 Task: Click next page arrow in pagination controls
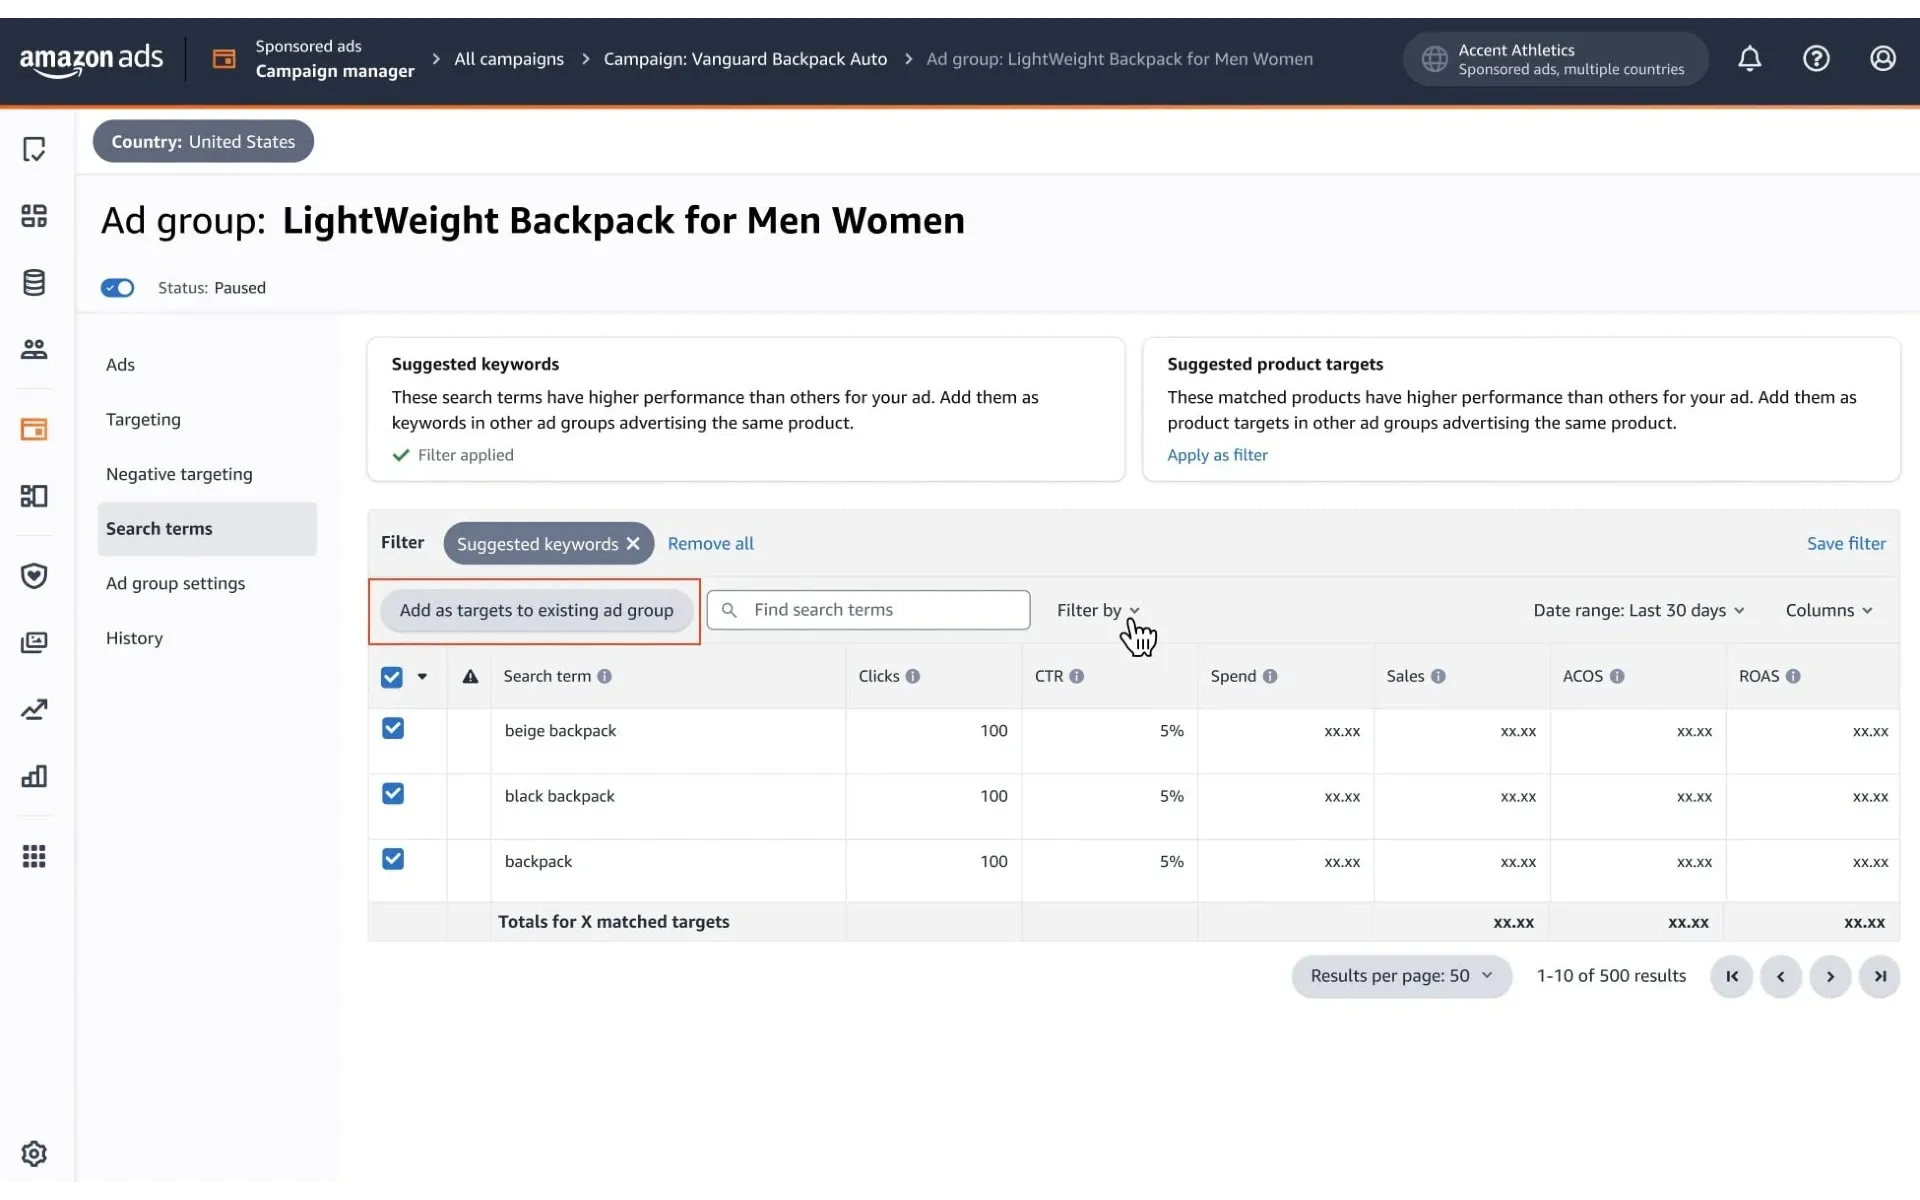coord(1830,976)
